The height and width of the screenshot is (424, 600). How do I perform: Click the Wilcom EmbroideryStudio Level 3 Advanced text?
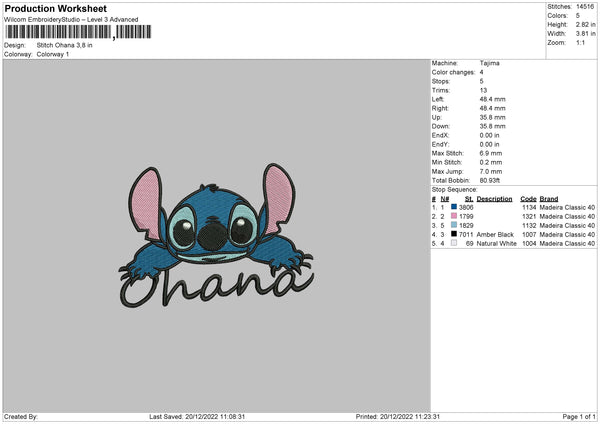coord(71,20)
